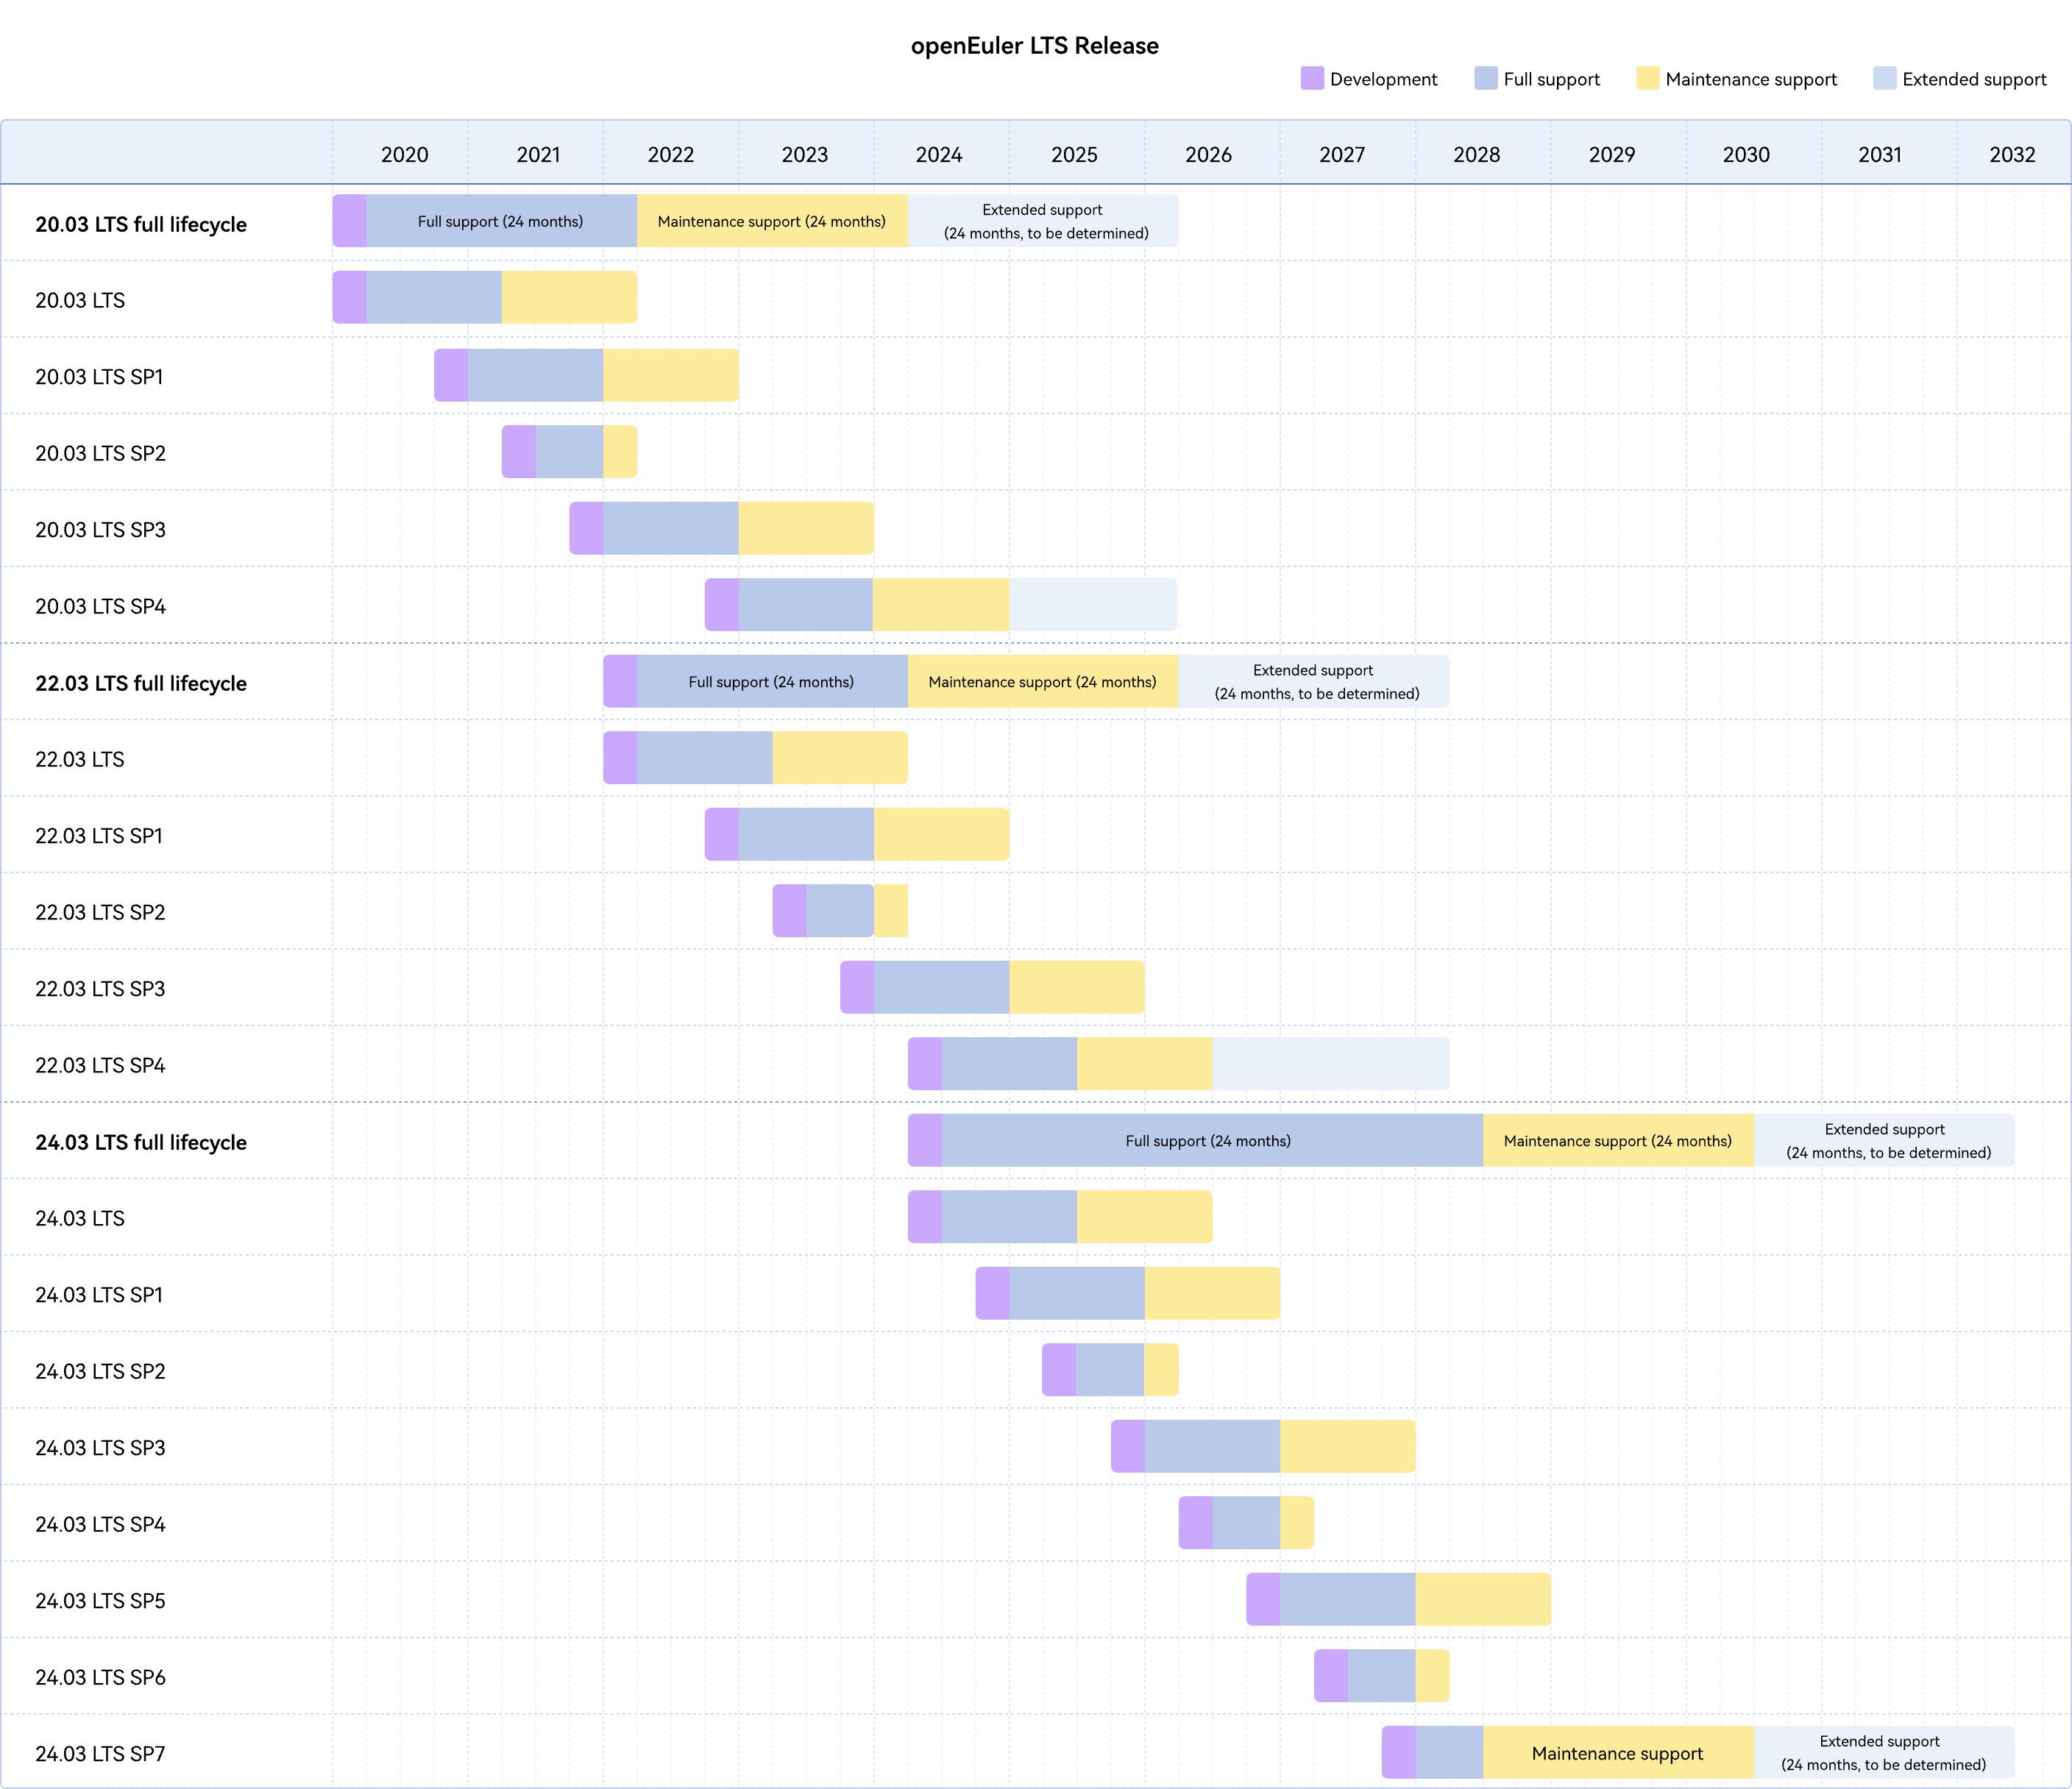Click the 24.03 LTS SP7 Maintenance support bar
Viewport: 2072px width, 1789px height.
[1617, 1752]
